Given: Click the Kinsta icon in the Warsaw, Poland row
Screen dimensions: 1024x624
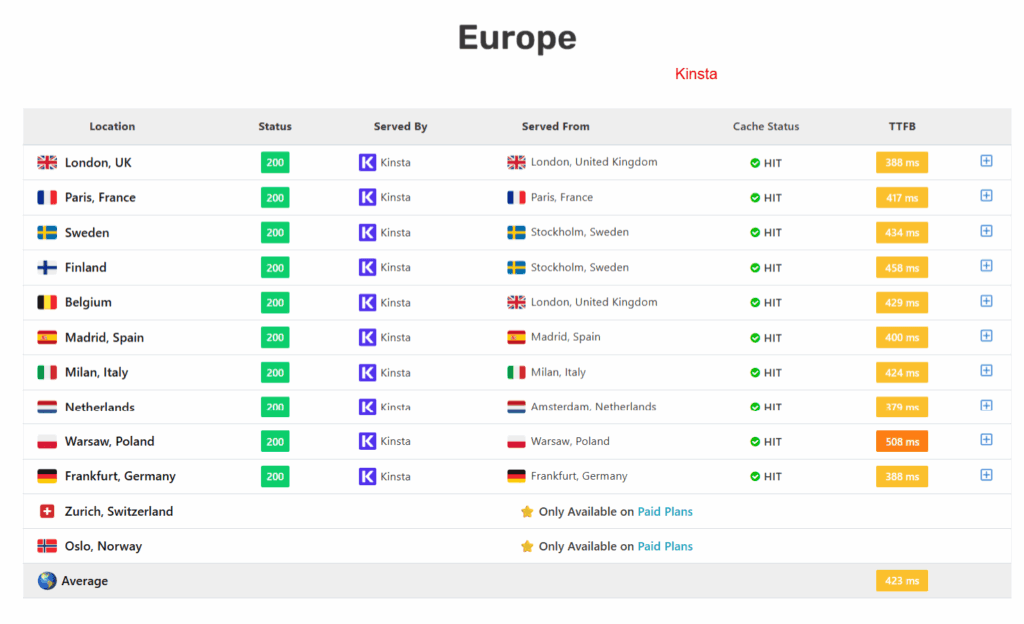Looking at the screenshot, I should (x=368, y=441).
